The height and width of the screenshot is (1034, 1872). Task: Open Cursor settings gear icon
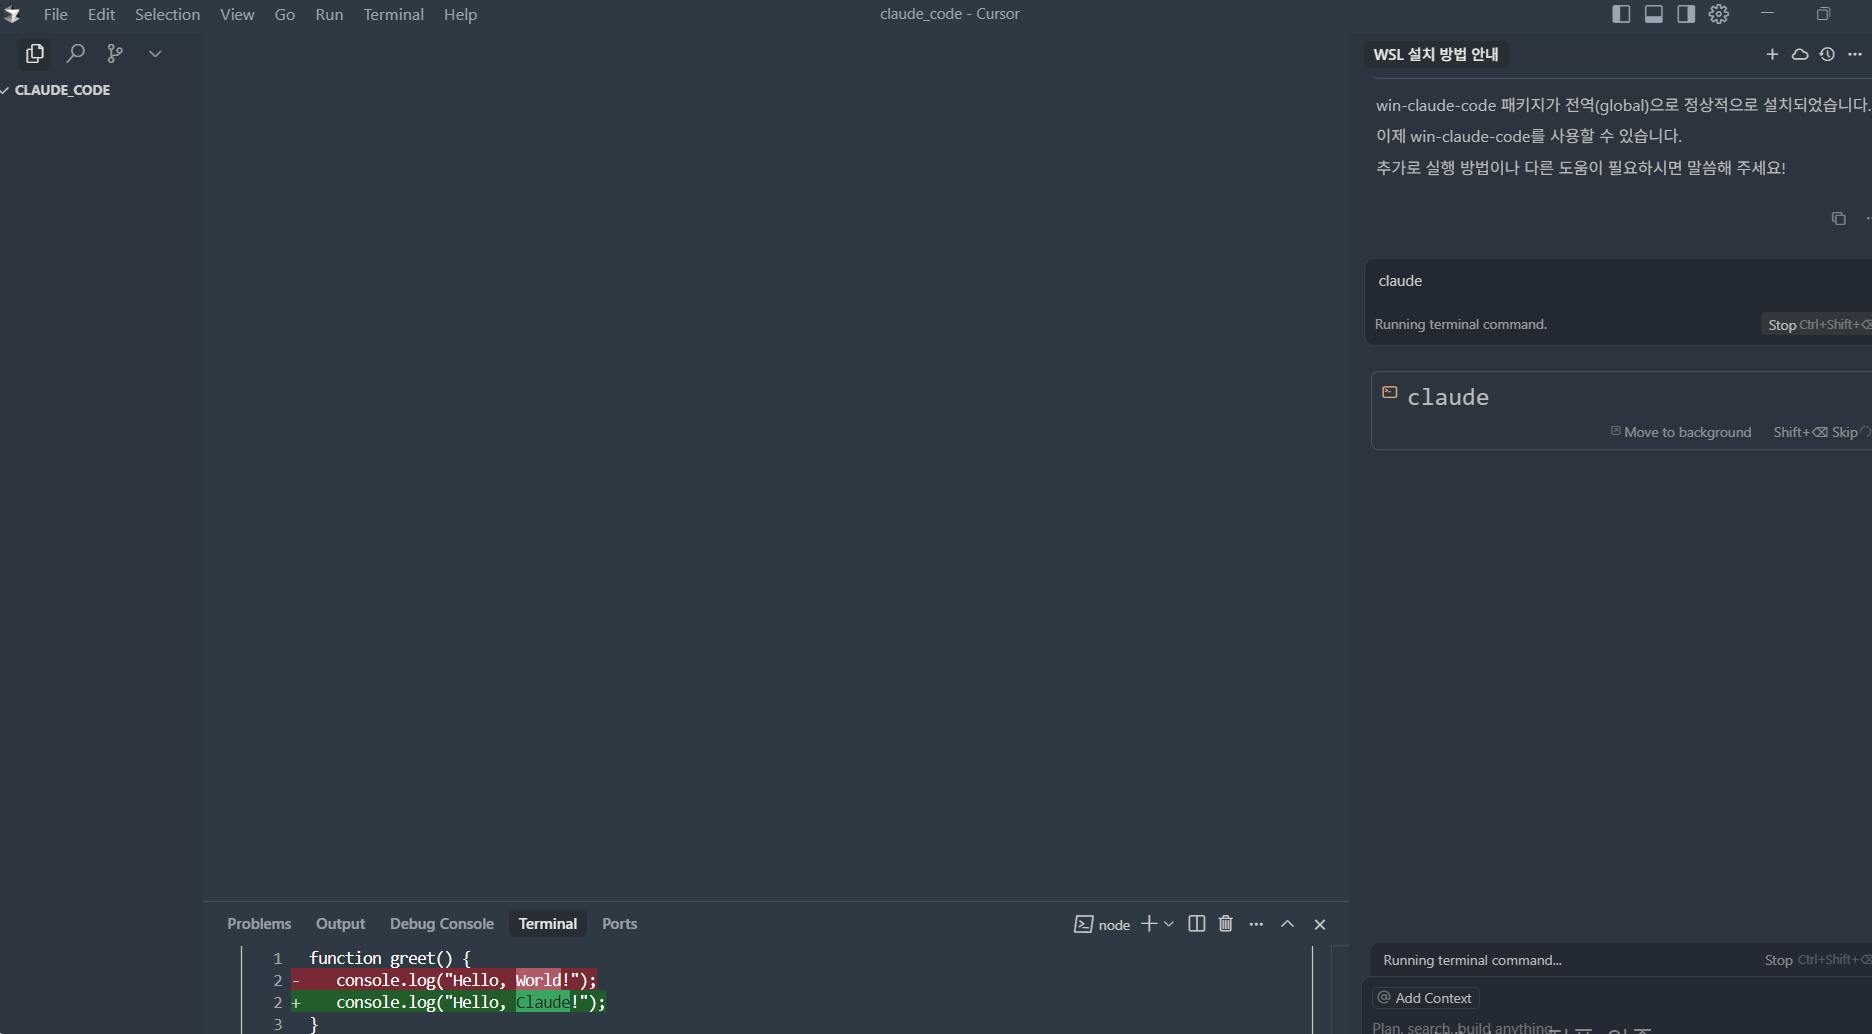(1719, 14)
